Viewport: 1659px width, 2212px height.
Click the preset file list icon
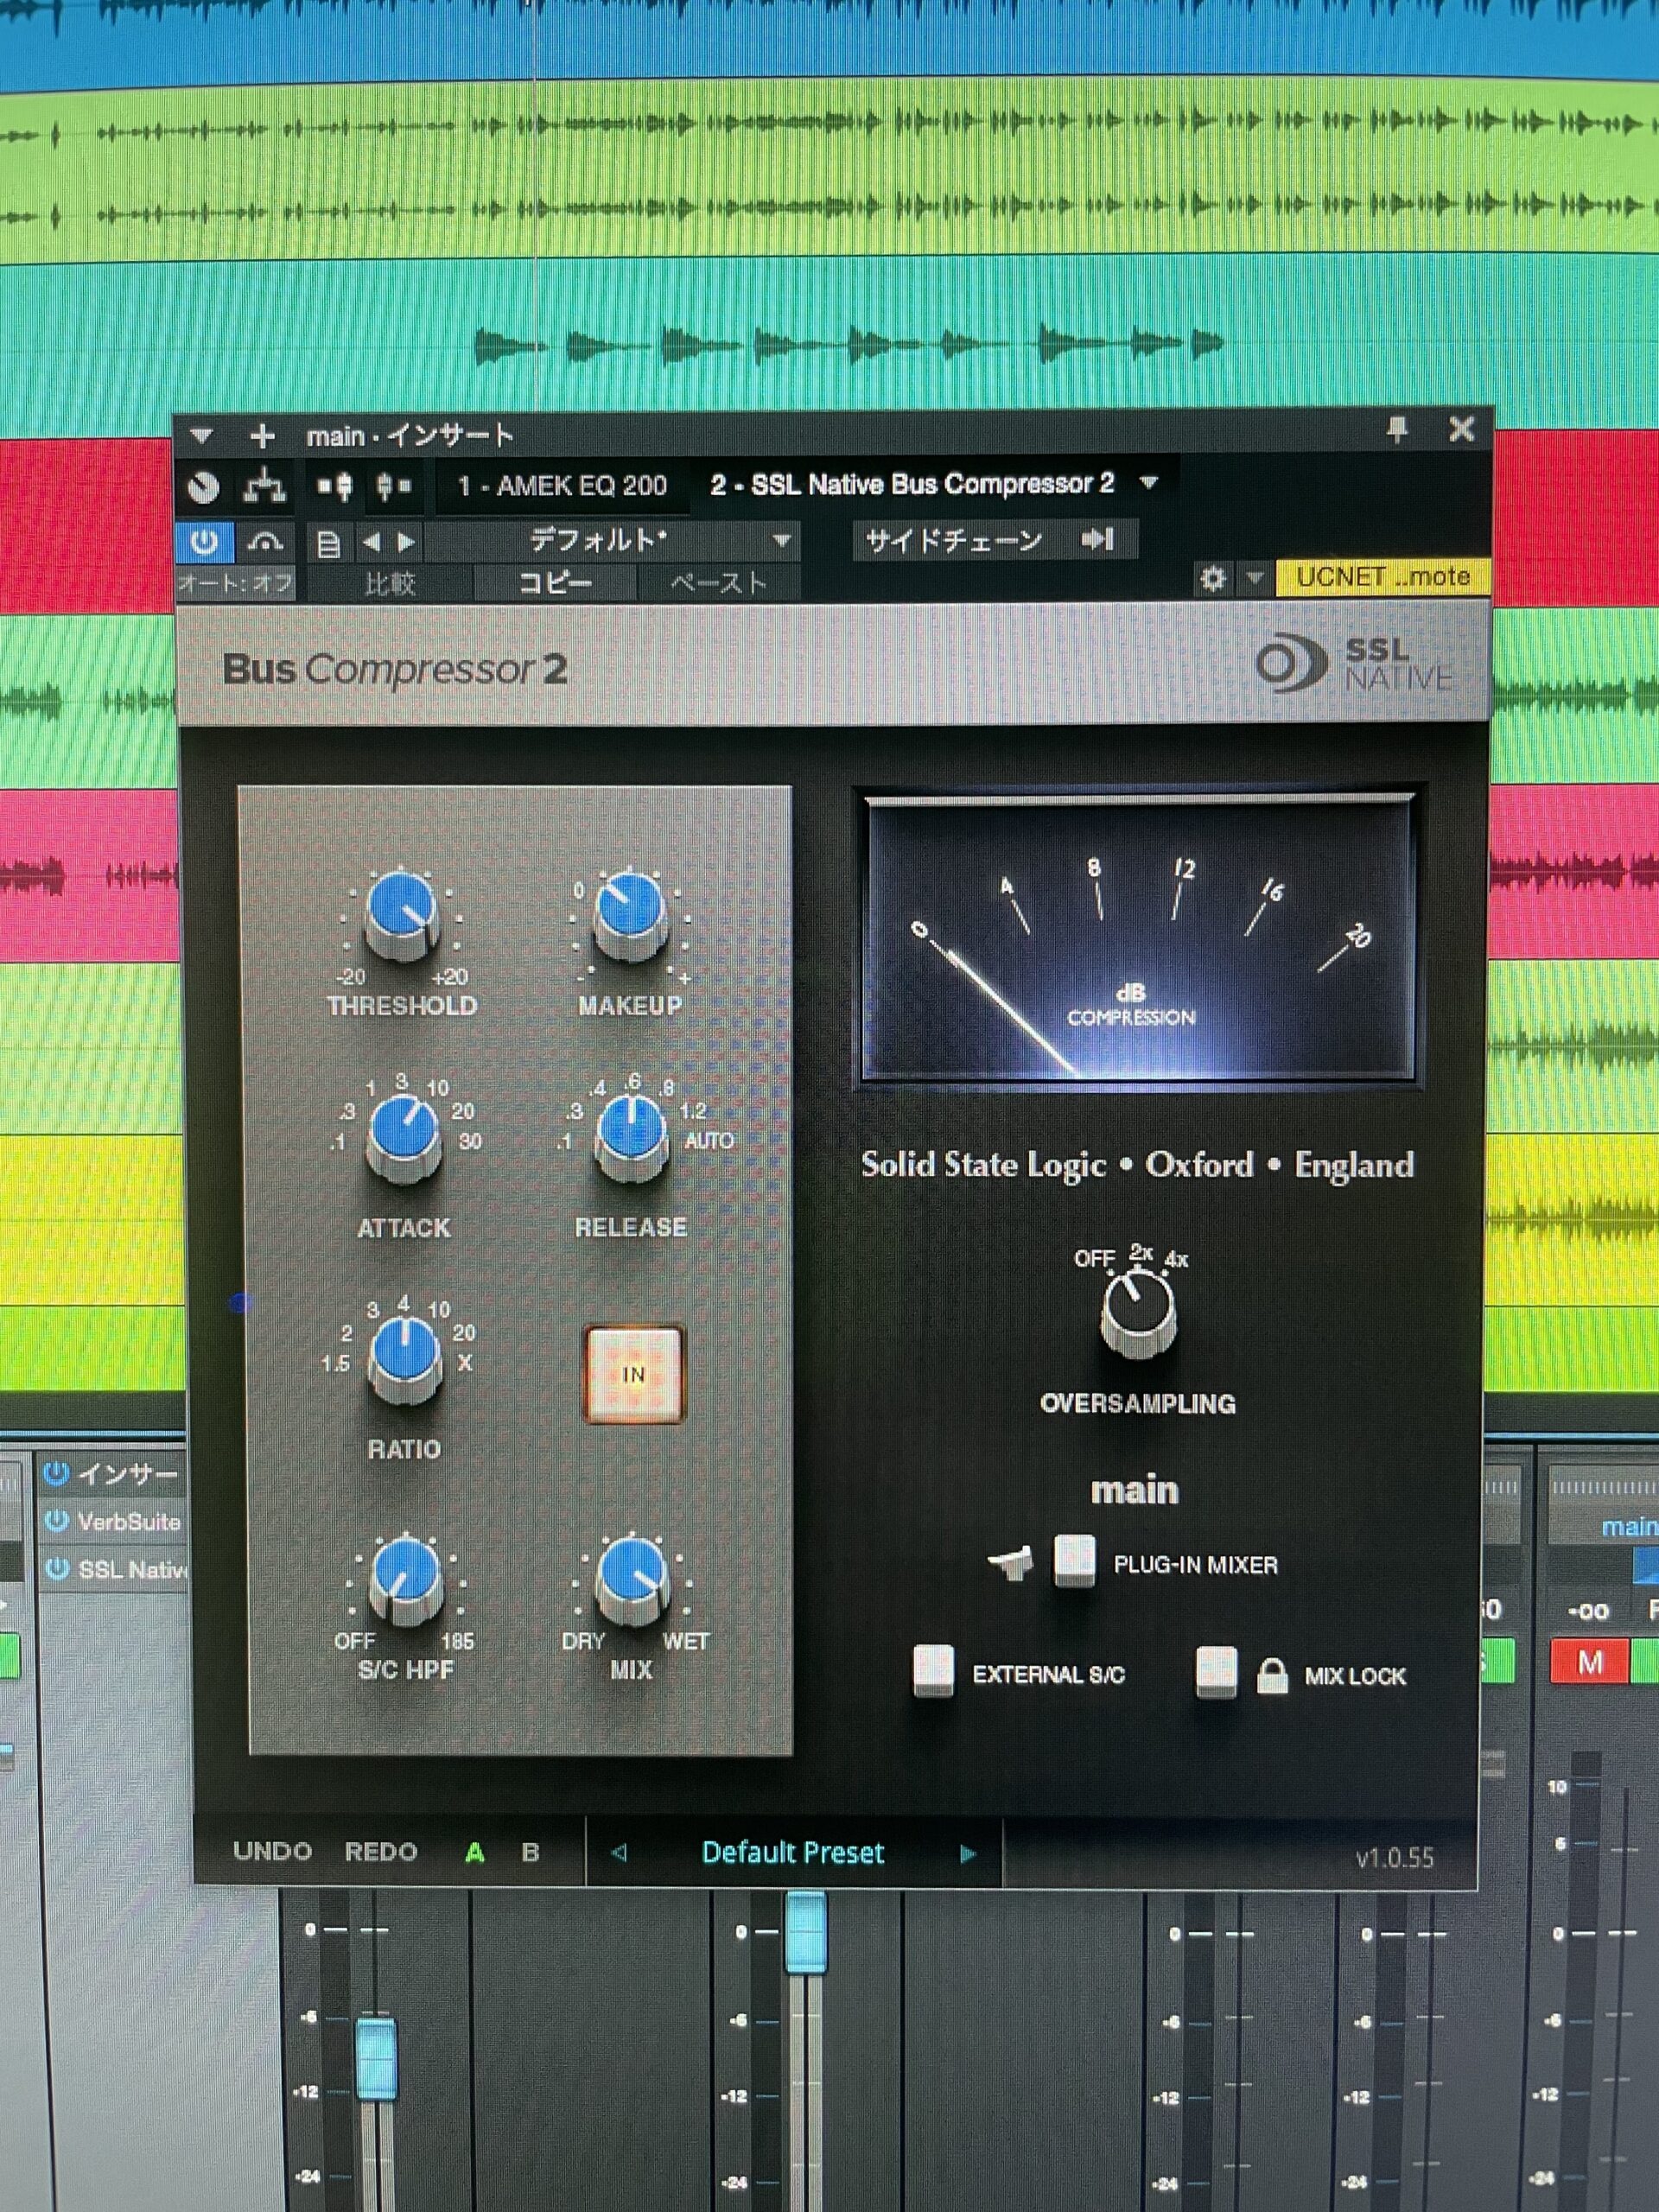tap(328, 543)
